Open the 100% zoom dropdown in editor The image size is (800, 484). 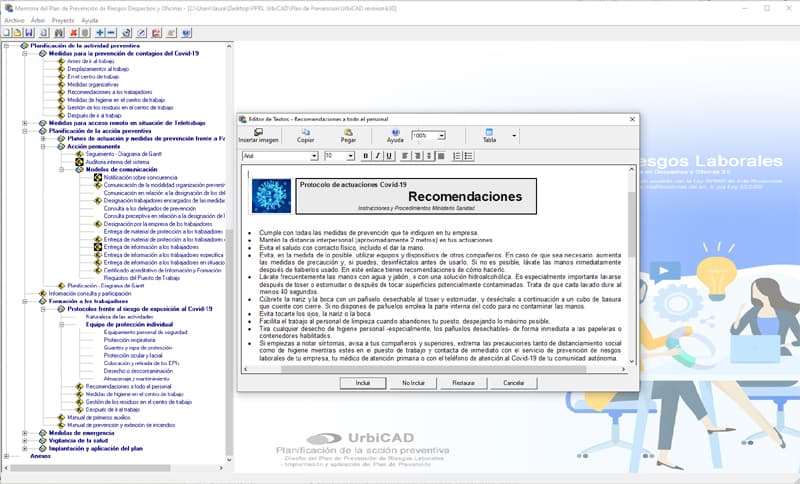pyautogui.click(x=441, y=136)
